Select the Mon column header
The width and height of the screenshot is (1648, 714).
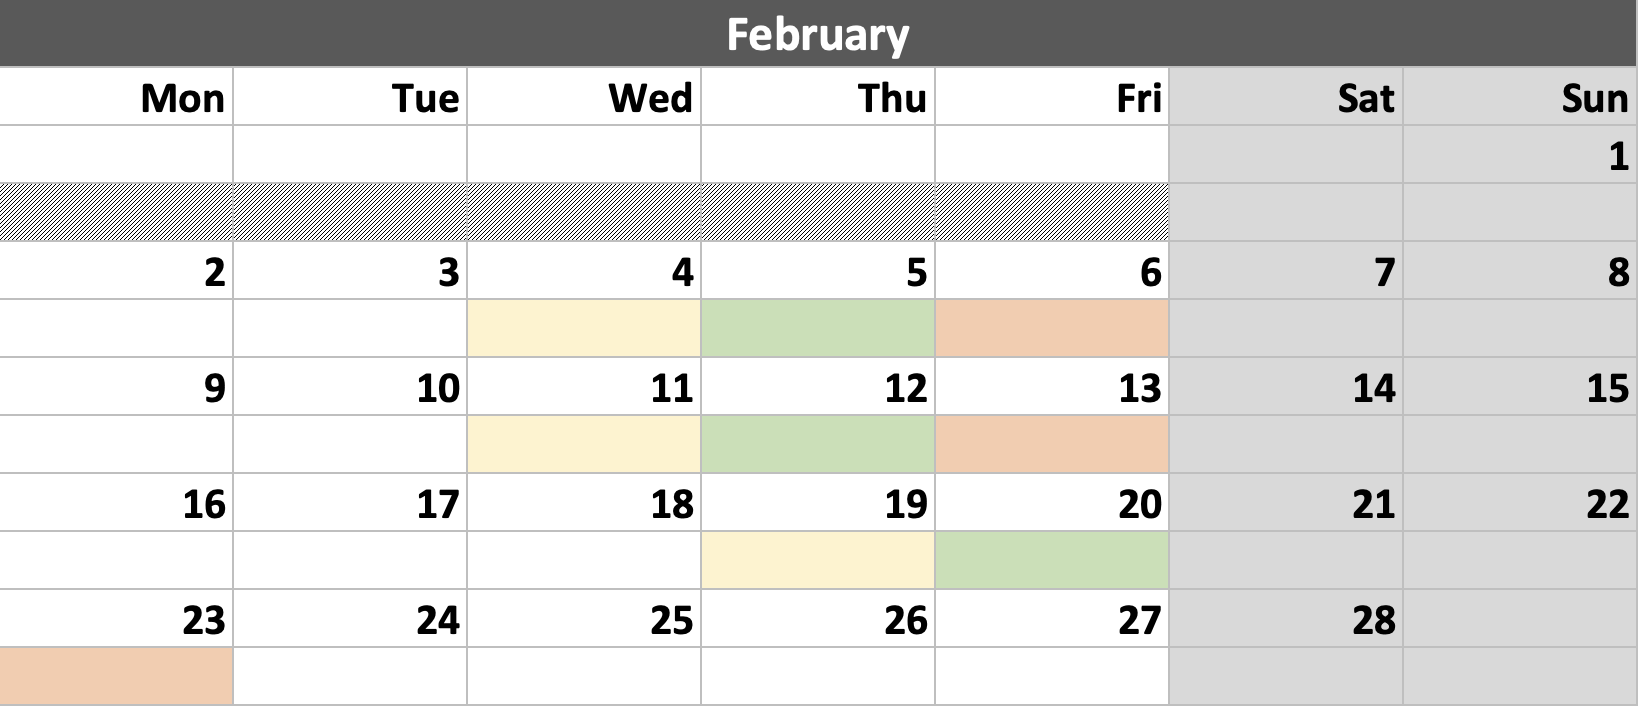coord(116,97)
